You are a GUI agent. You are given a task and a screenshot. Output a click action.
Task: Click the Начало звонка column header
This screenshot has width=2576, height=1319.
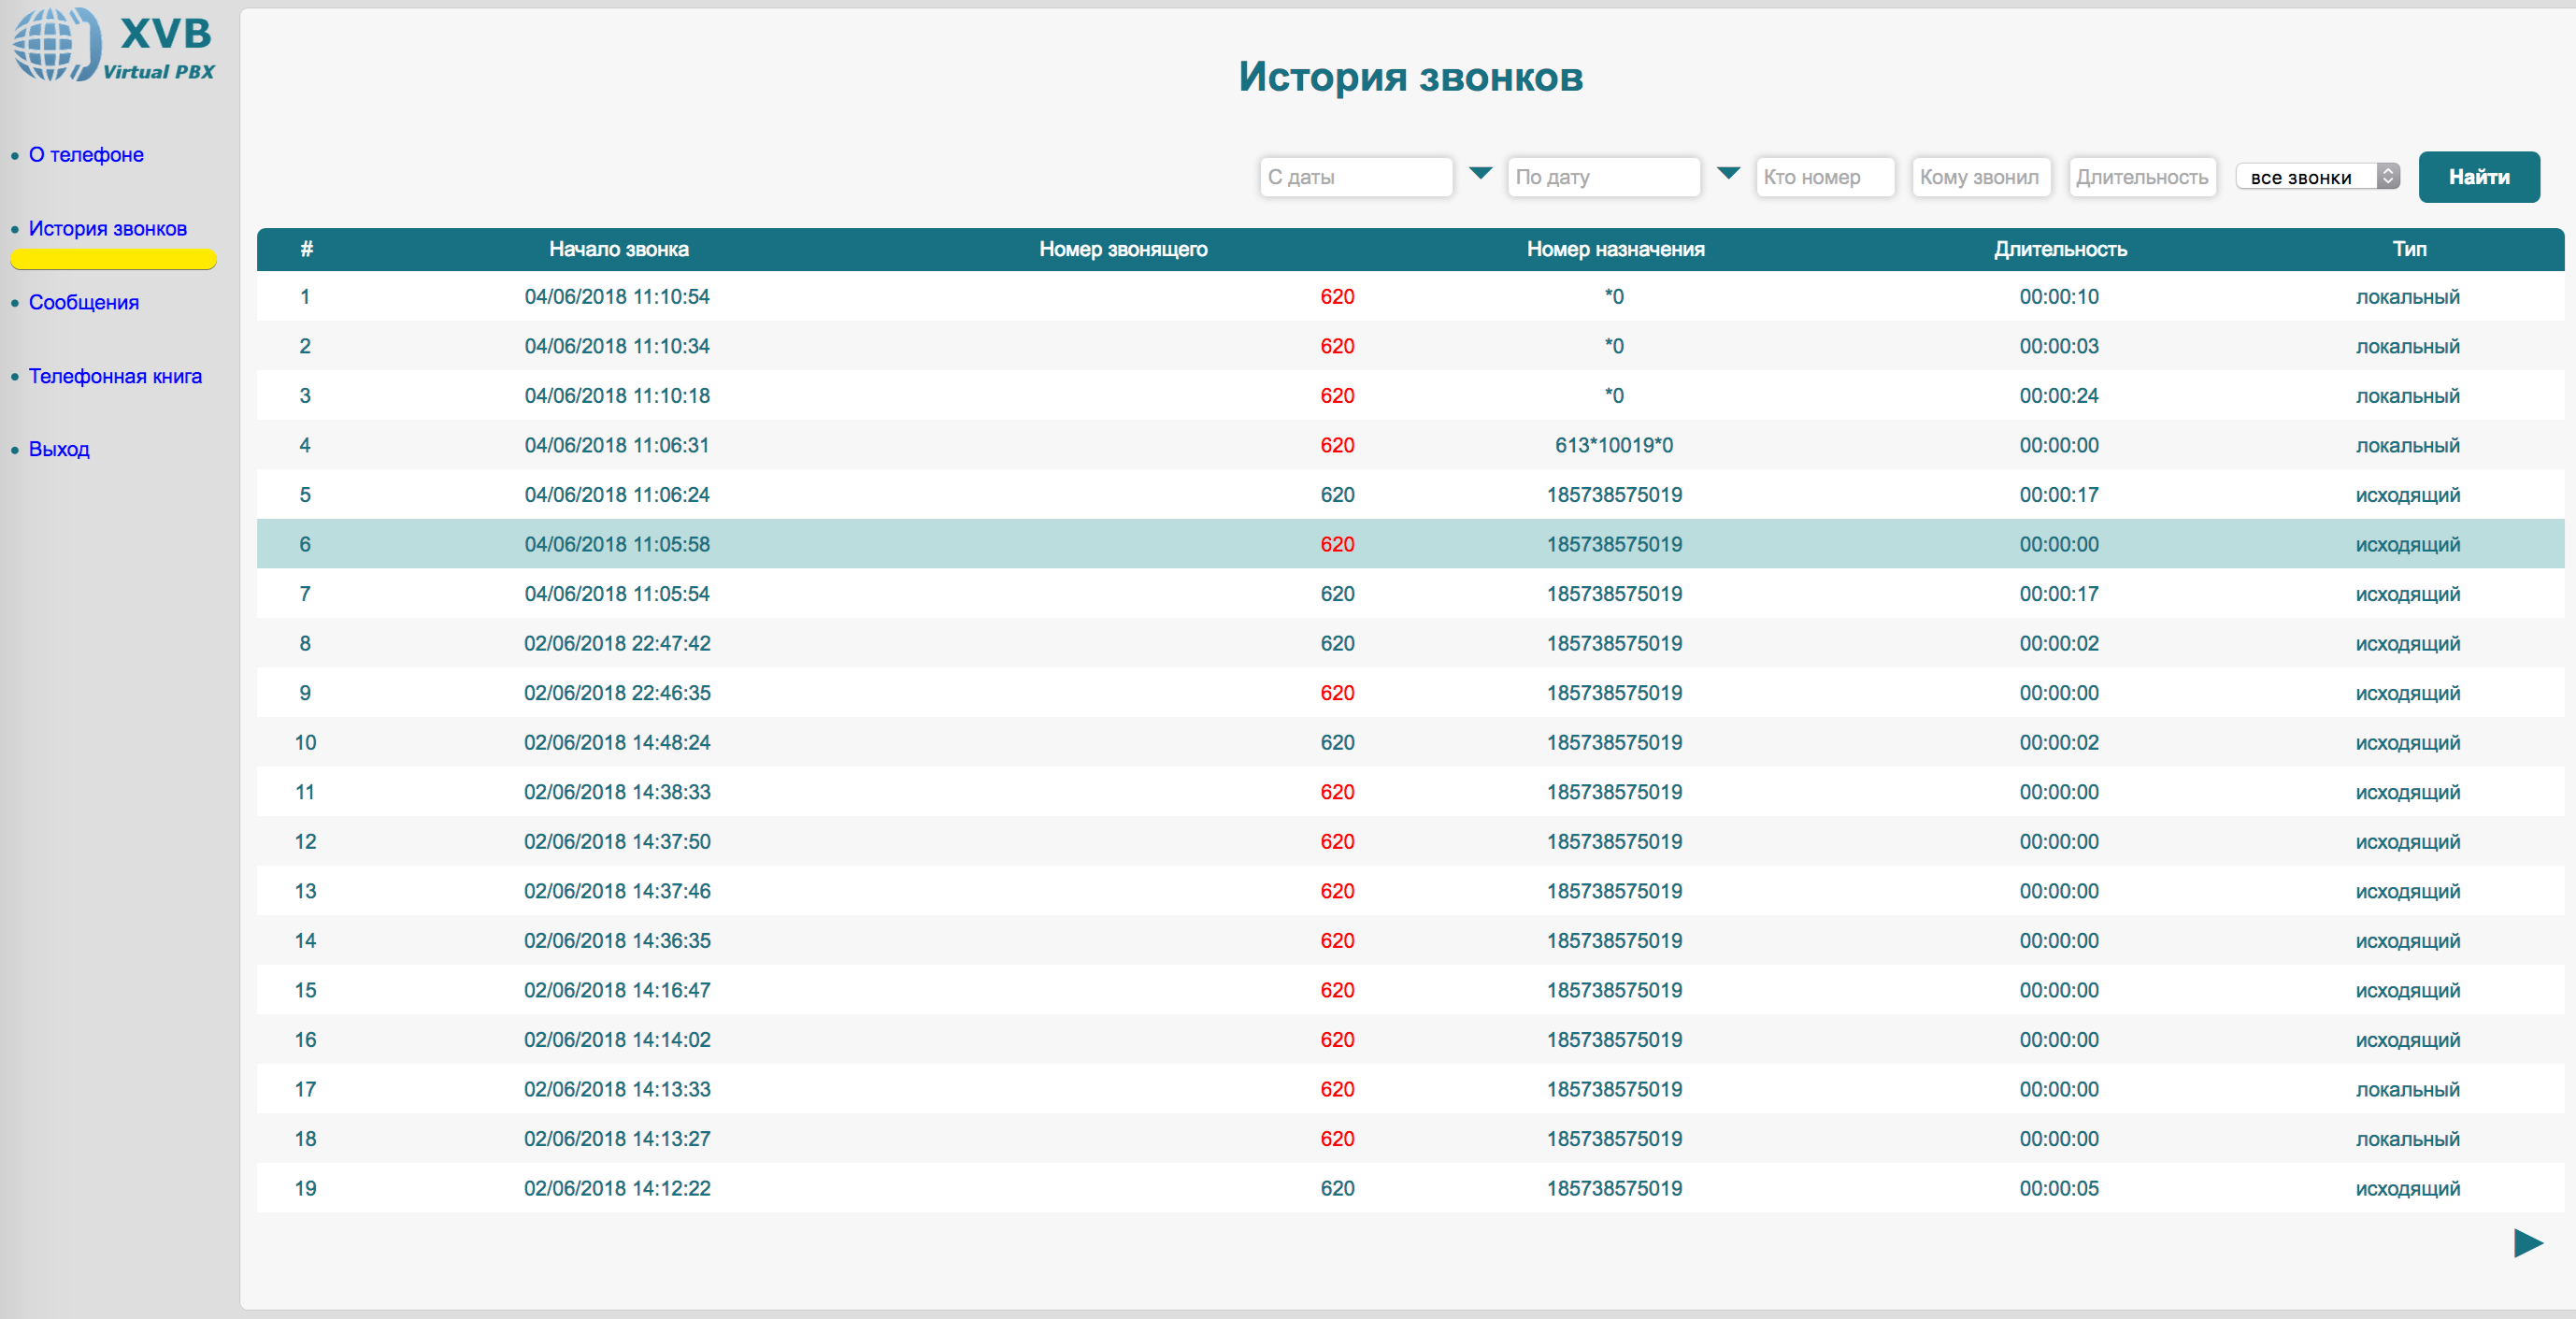tap(618, 249)
